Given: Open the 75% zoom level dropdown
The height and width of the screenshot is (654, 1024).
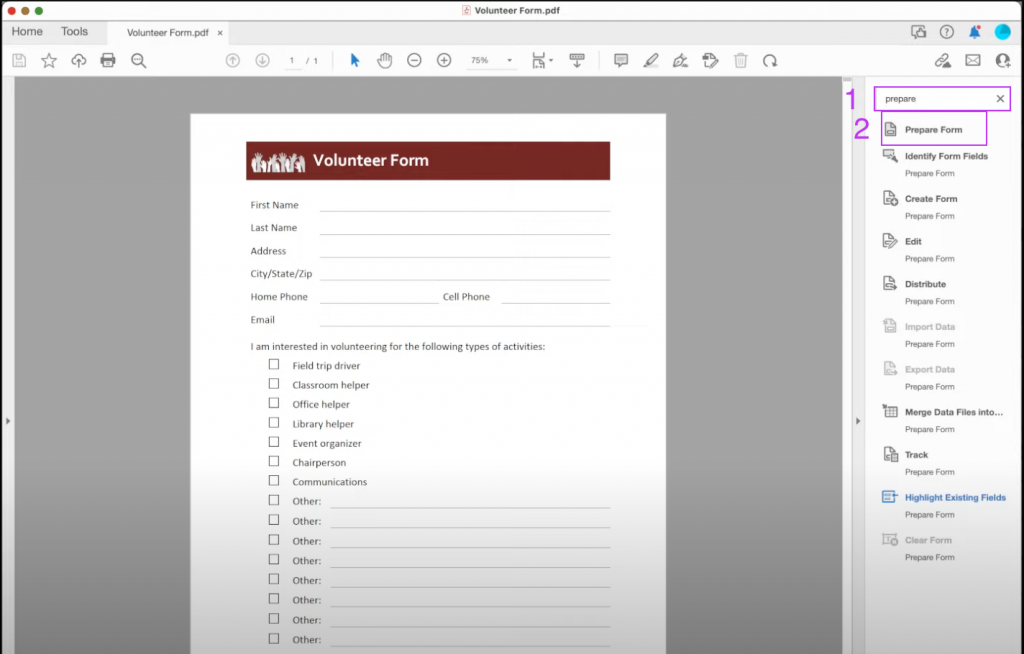Looking at the screenshot, I should [490, 60].
